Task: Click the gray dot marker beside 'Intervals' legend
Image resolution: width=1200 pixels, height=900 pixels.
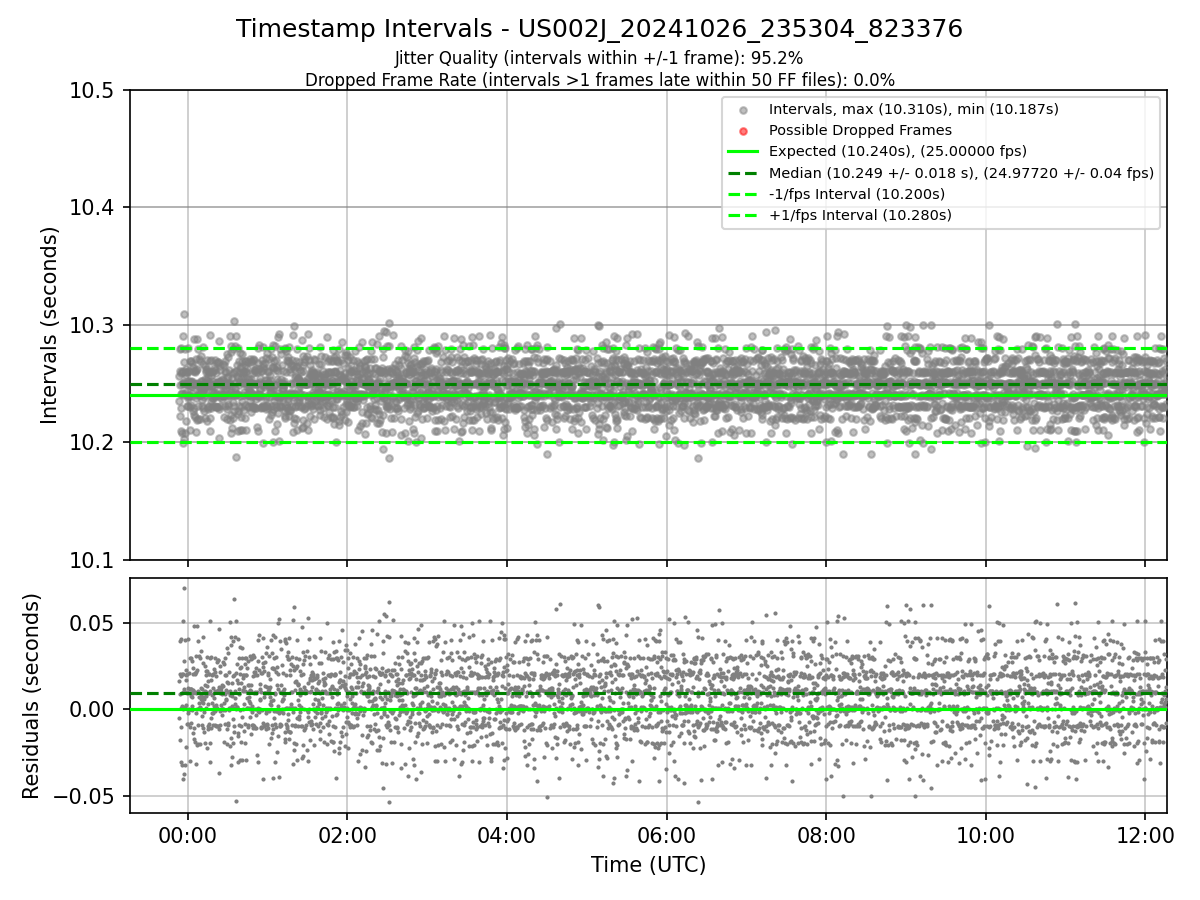Action: pyautogui.click(x=742, y=109)
